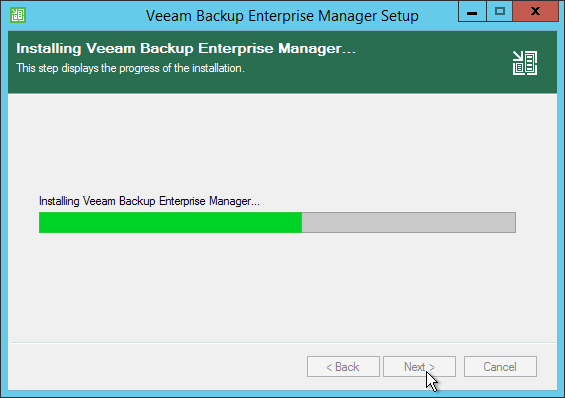Click the right edge of the progress bar
The width and height of the screenshot is (565, 398).
point(515,222)
